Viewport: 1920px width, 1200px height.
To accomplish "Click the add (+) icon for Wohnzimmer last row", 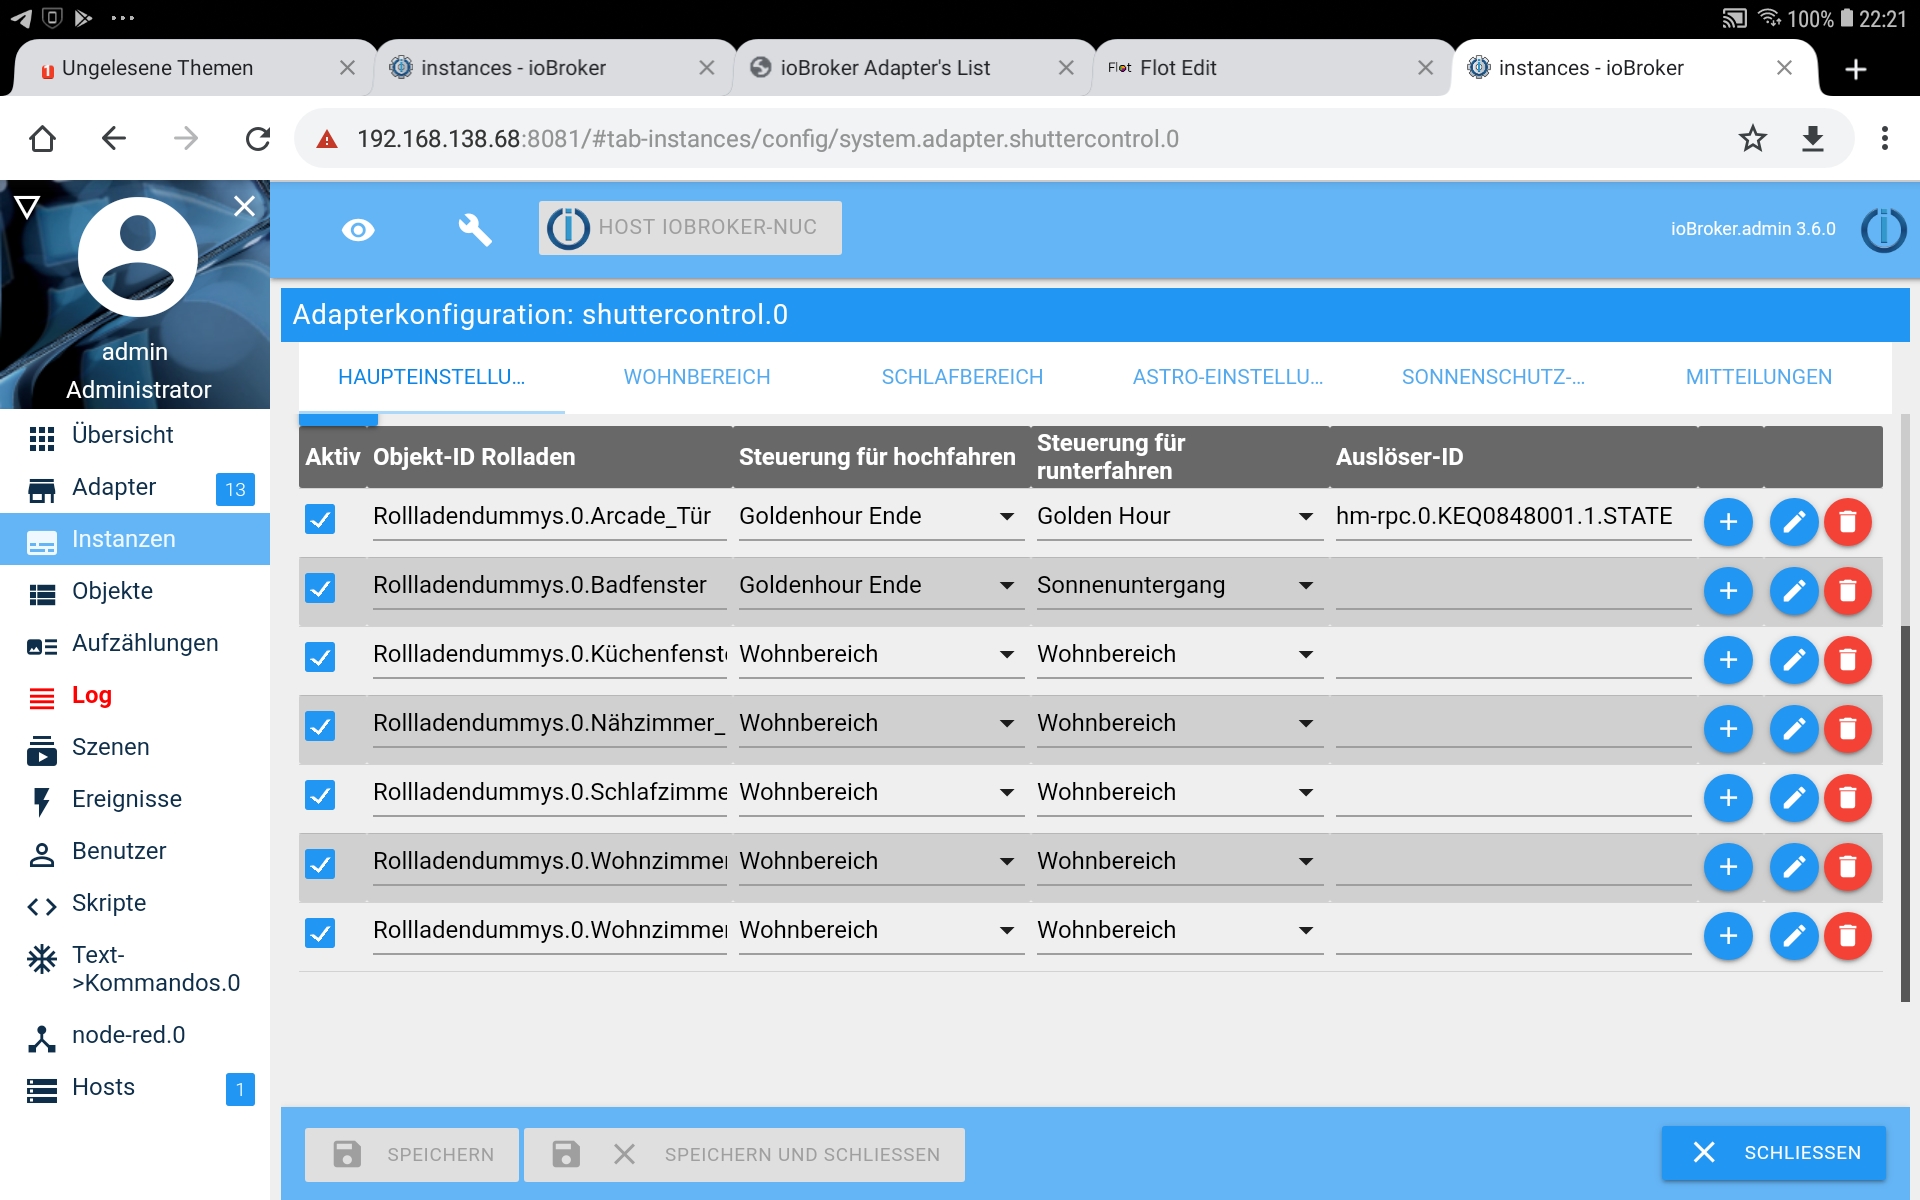I will coord(1729,933).
